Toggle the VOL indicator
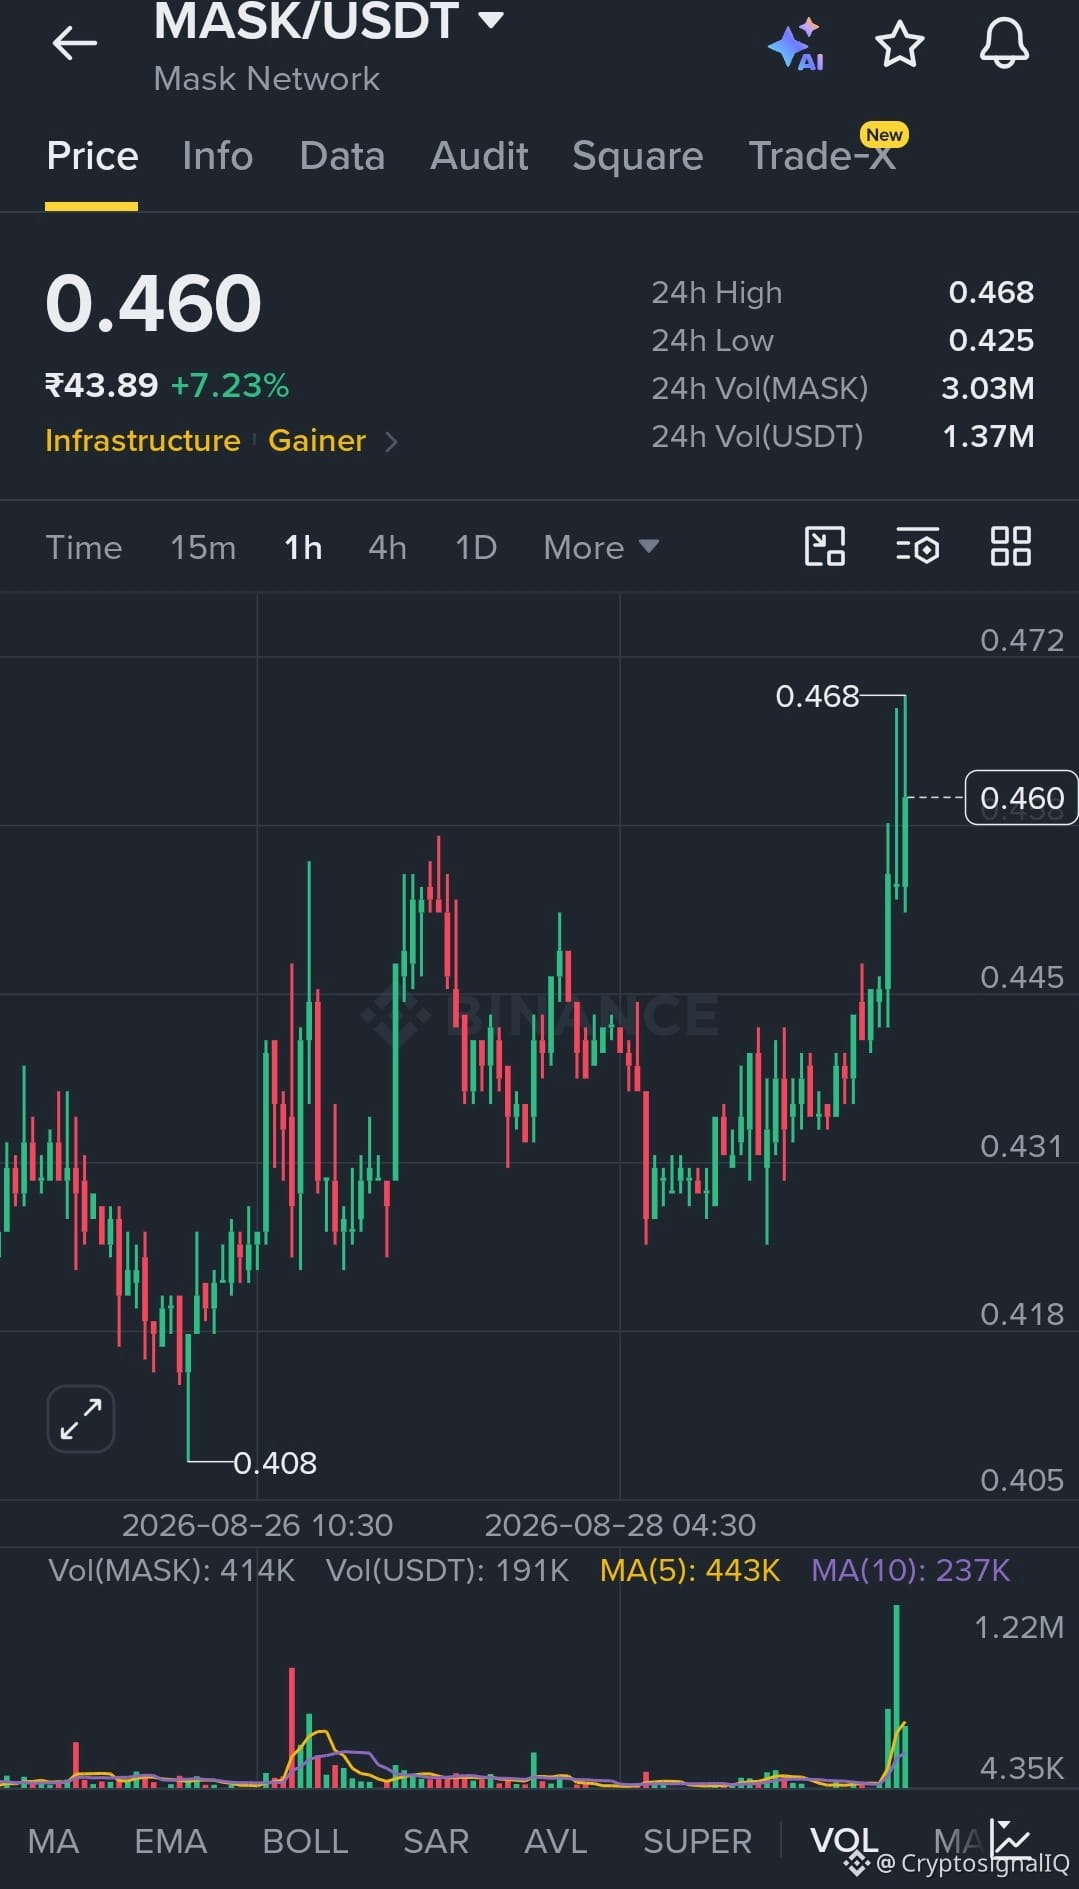Image resolution: width=1079 pixels, height=1889 pixels. (844, 1841)
